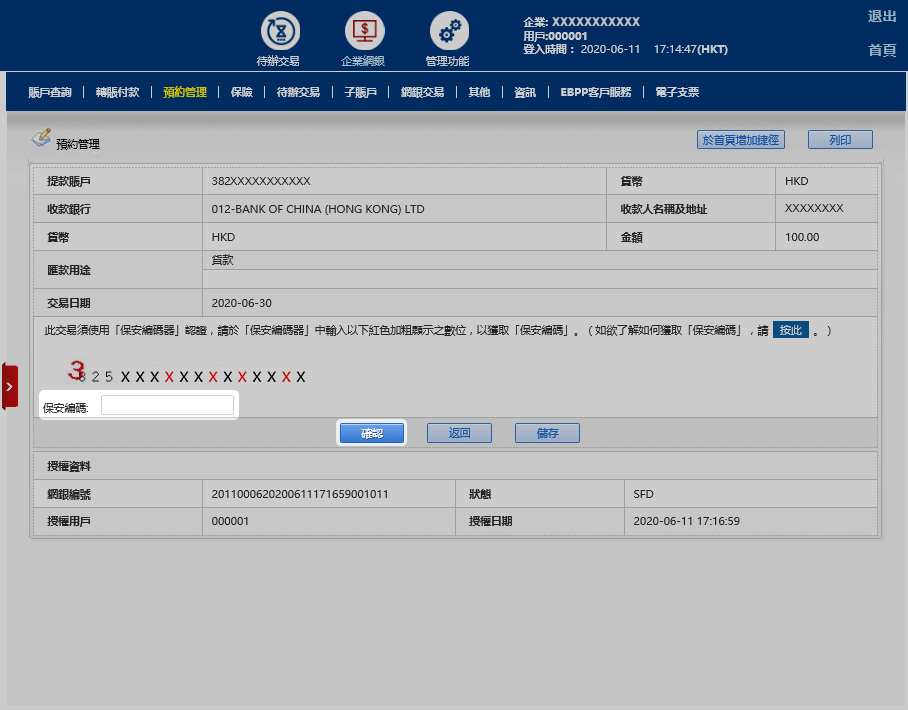Click the 確認 confirm button
908x710 pixels.
pos(372,433)
